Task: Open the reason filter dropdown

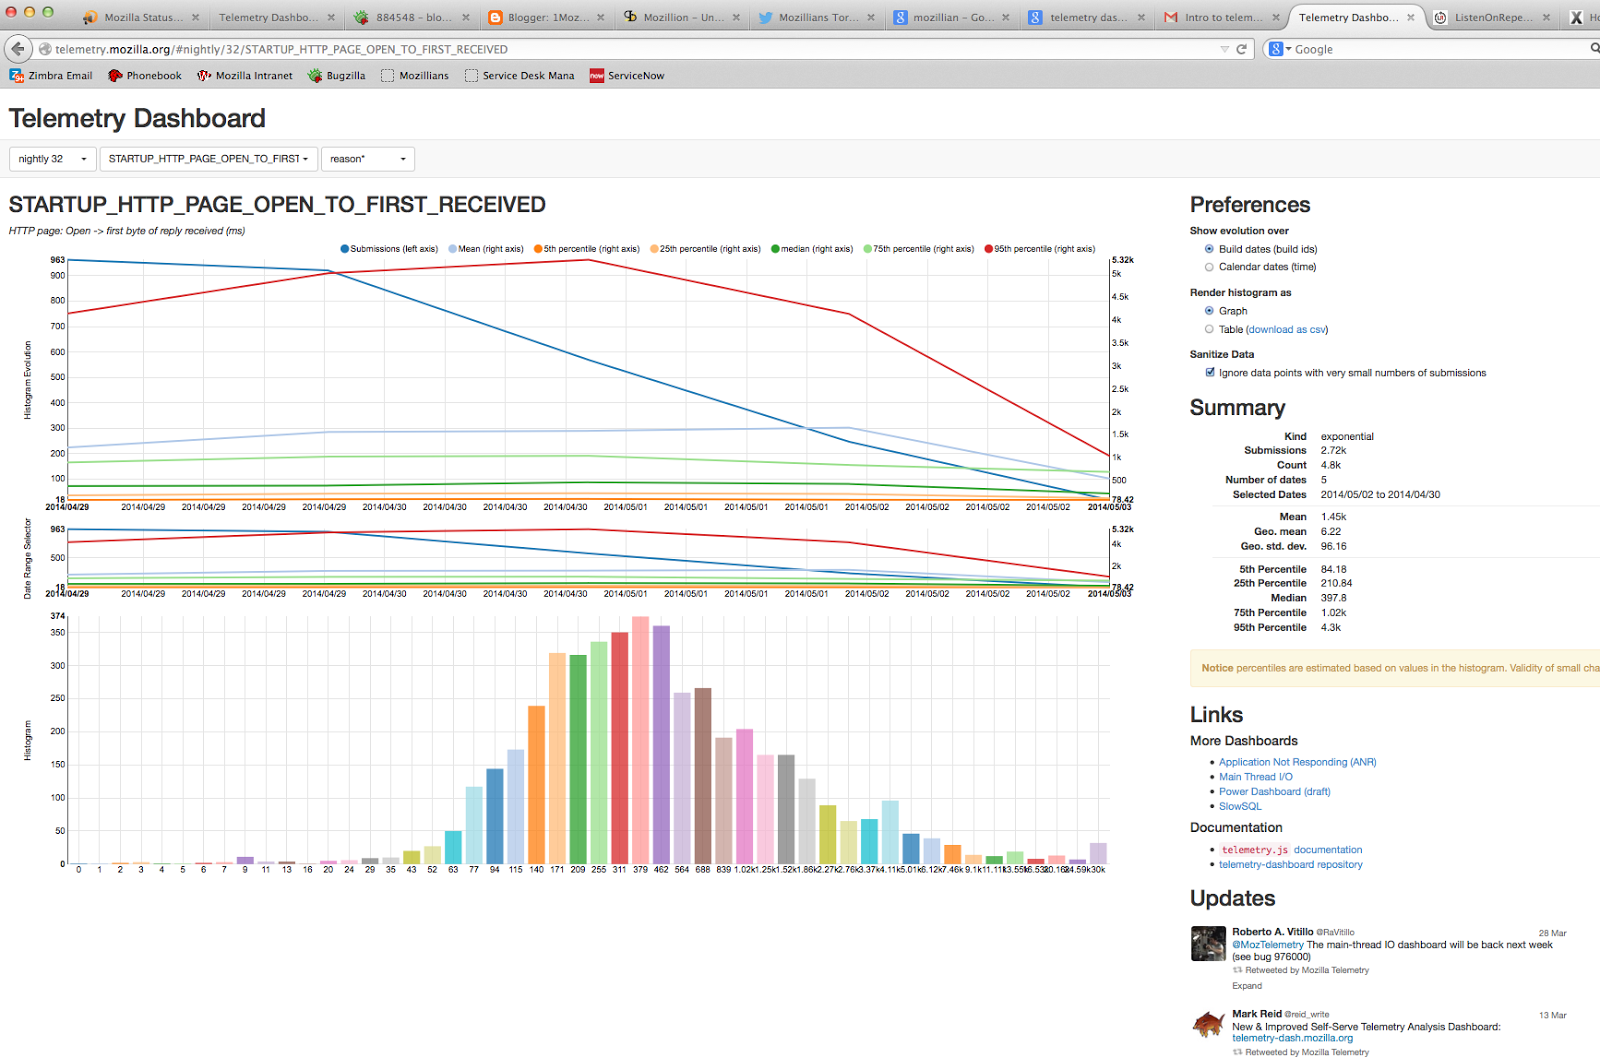Action: click(x=367, y=158)
